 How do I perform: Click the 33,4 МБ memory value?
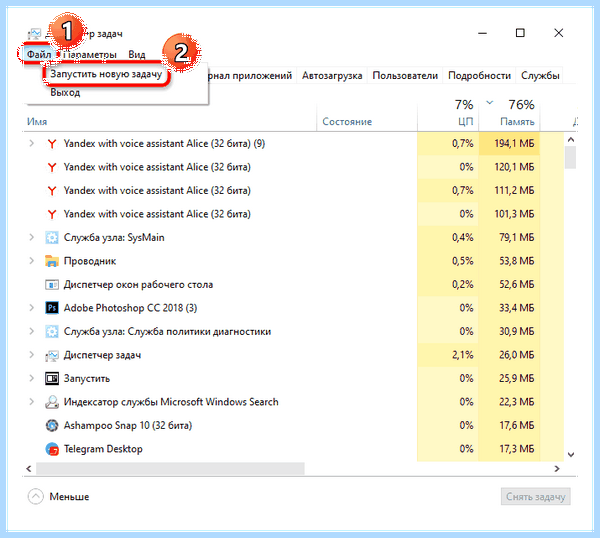coord(516,308)
